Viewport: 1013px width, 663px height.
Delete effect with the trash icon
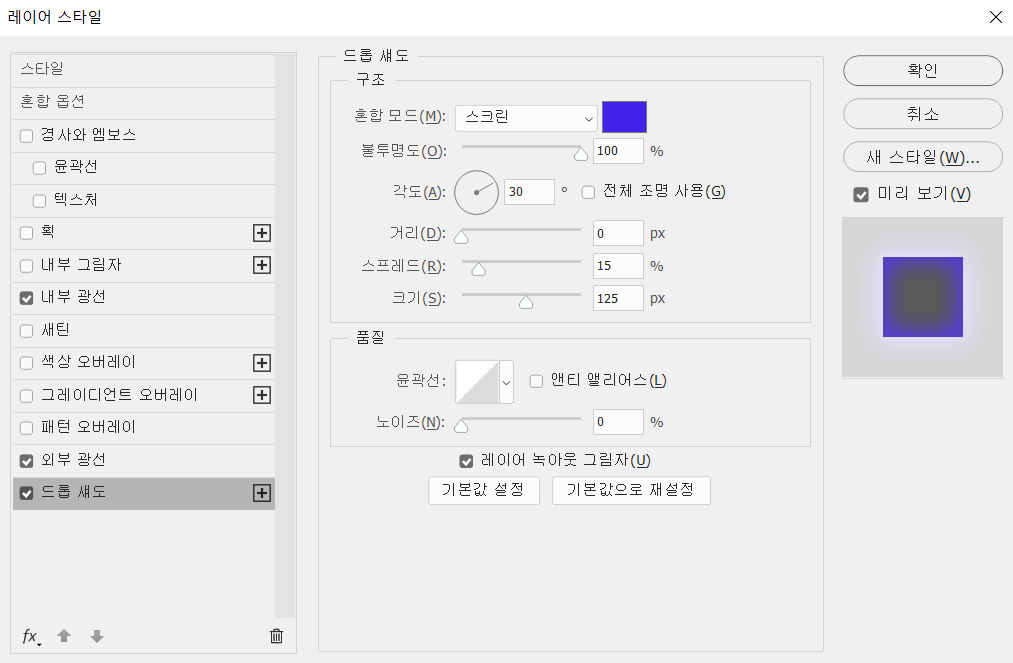(277, 636)
